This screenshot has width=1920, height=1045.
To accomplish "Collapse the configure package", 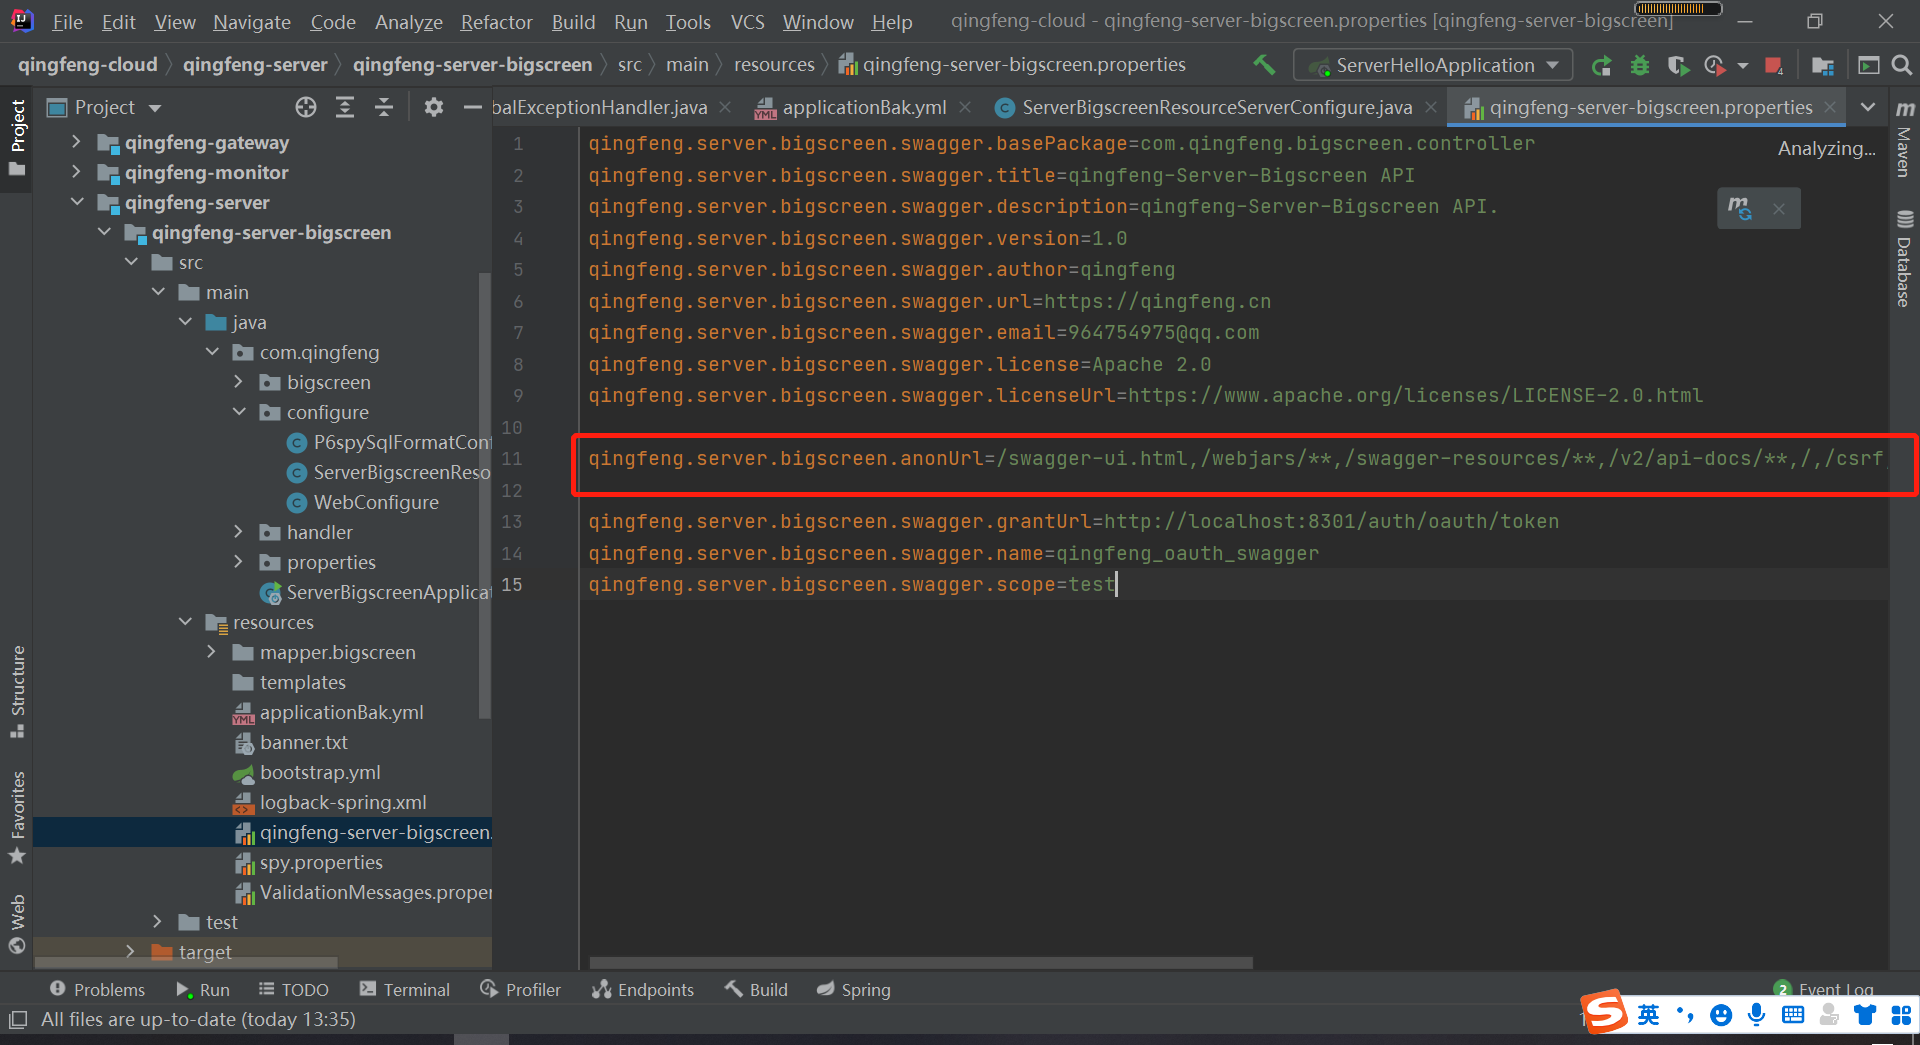I will 238,413.
